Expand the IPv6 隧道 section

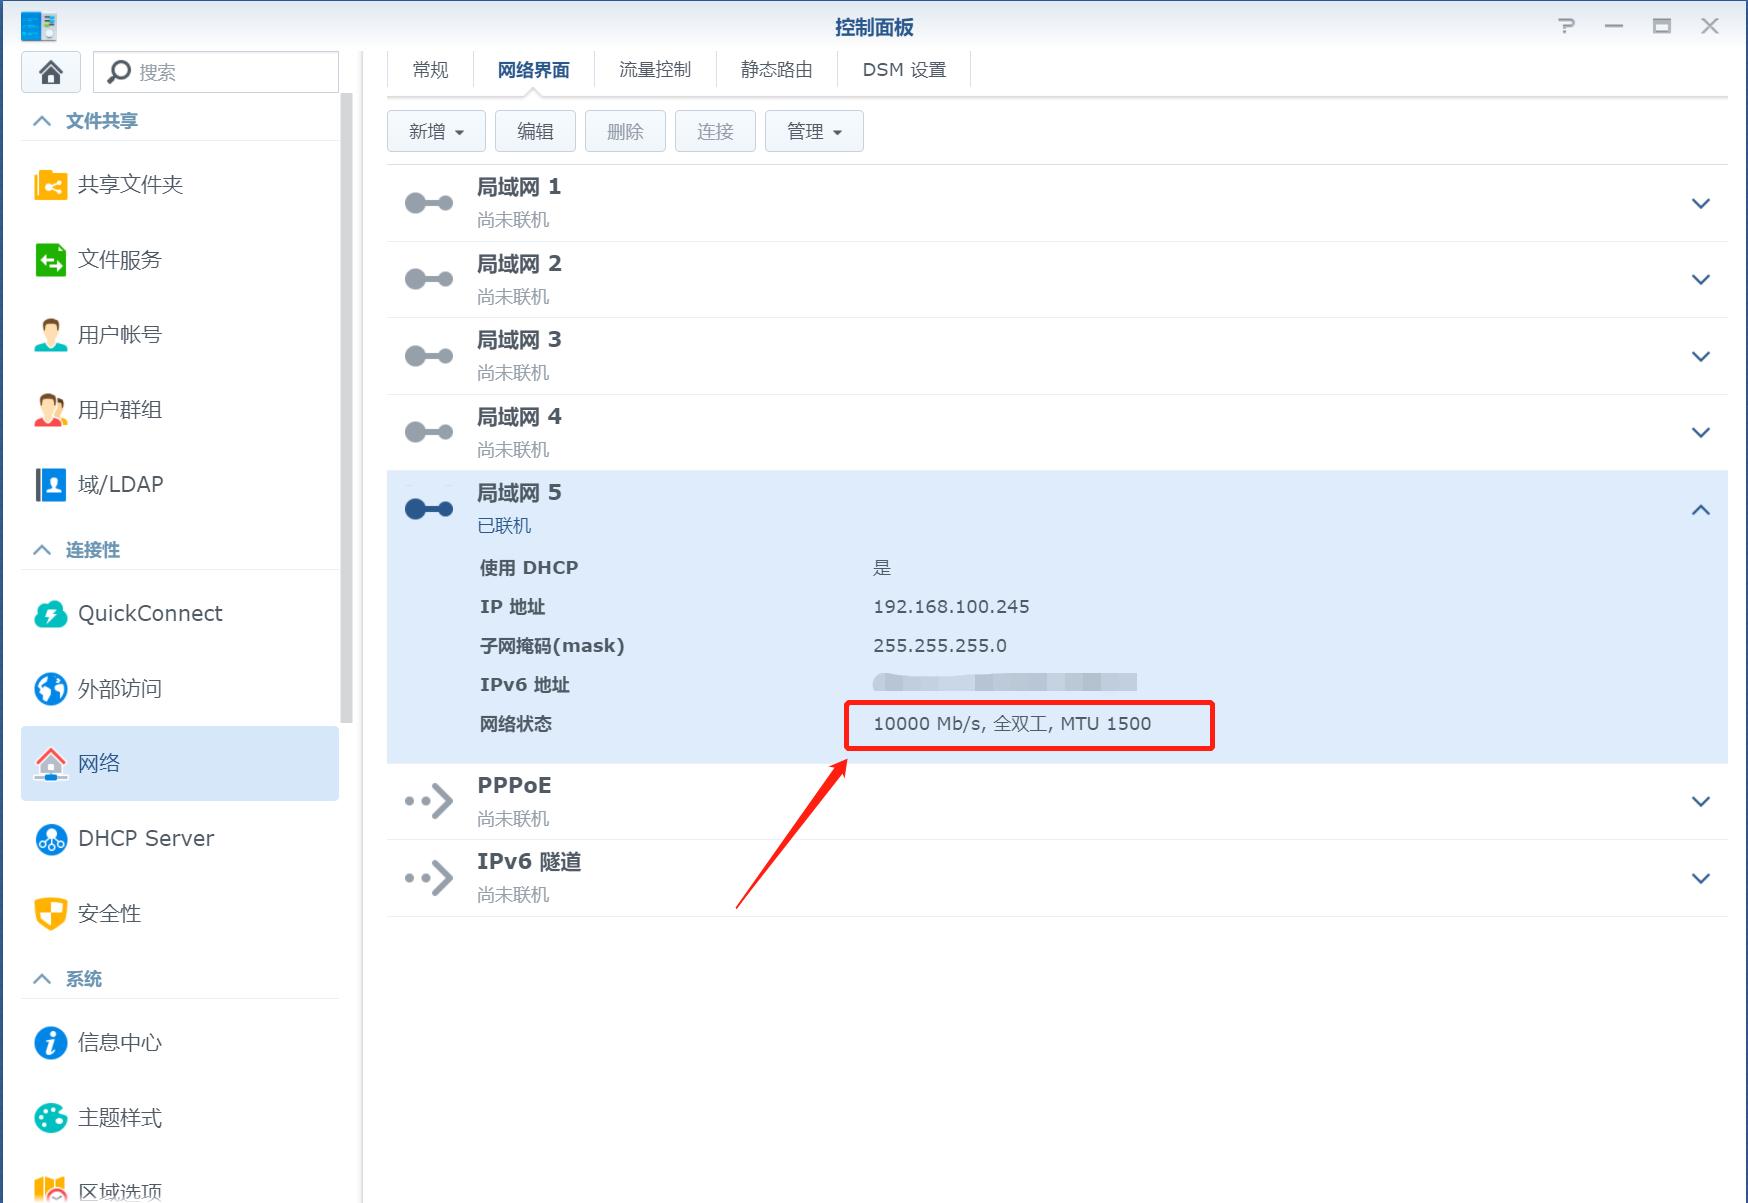pyautogui.click(x=1701, y=878)
